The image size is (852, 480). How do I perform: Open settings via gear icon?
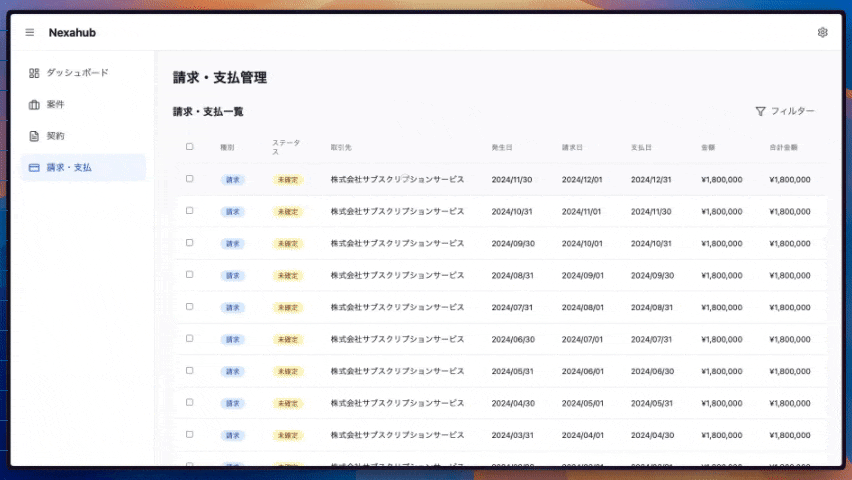[x=822, y=33]
